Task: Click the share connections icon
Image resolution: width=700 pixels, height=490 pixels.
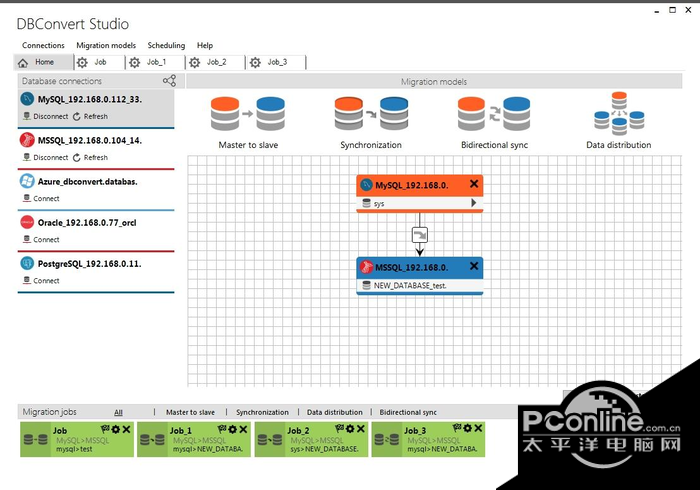Action: (169, 81)
